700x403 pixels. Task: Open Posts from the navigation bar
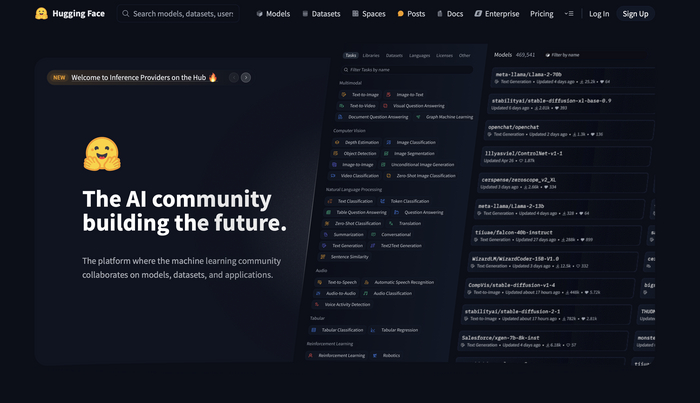[x=411, y=14]
